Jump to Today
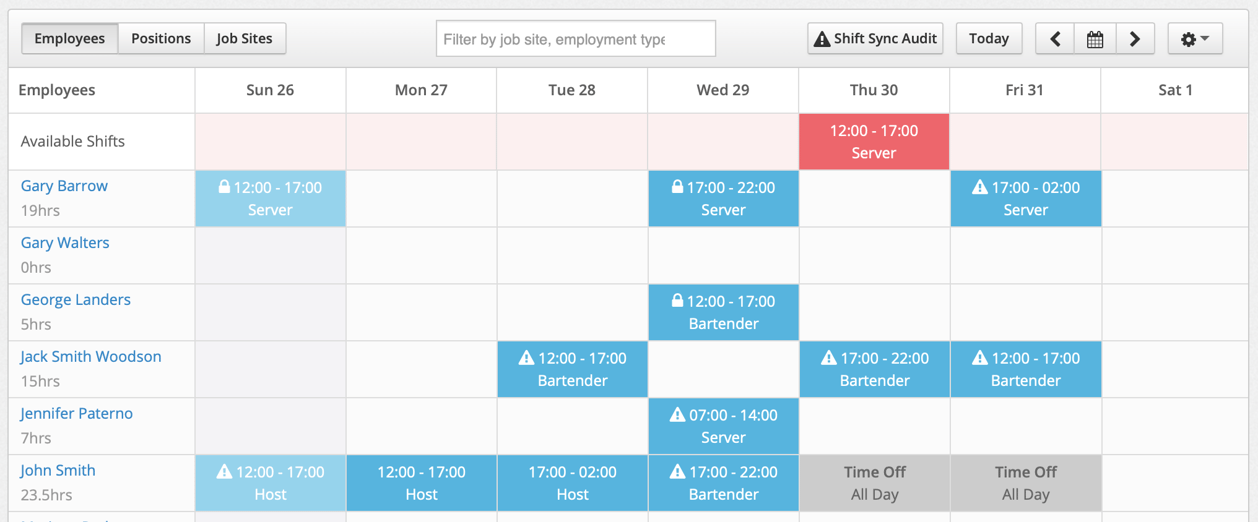 pos(989,39)
